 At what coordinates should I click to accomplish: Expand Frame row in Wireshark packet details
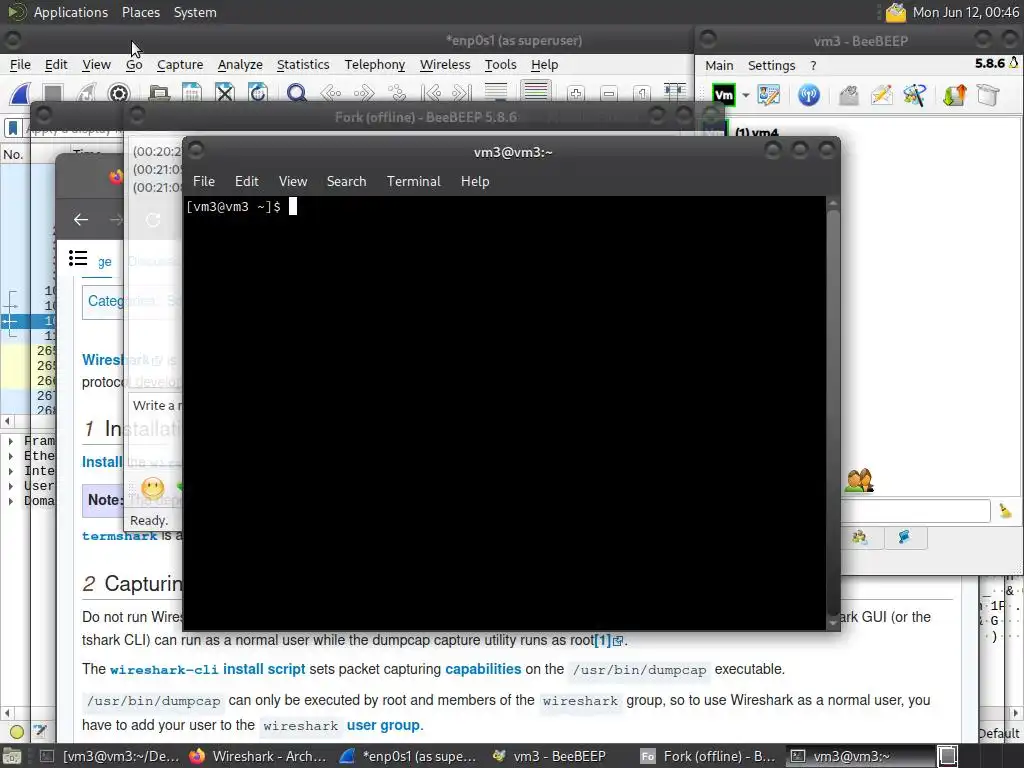[x=10, y=441]
